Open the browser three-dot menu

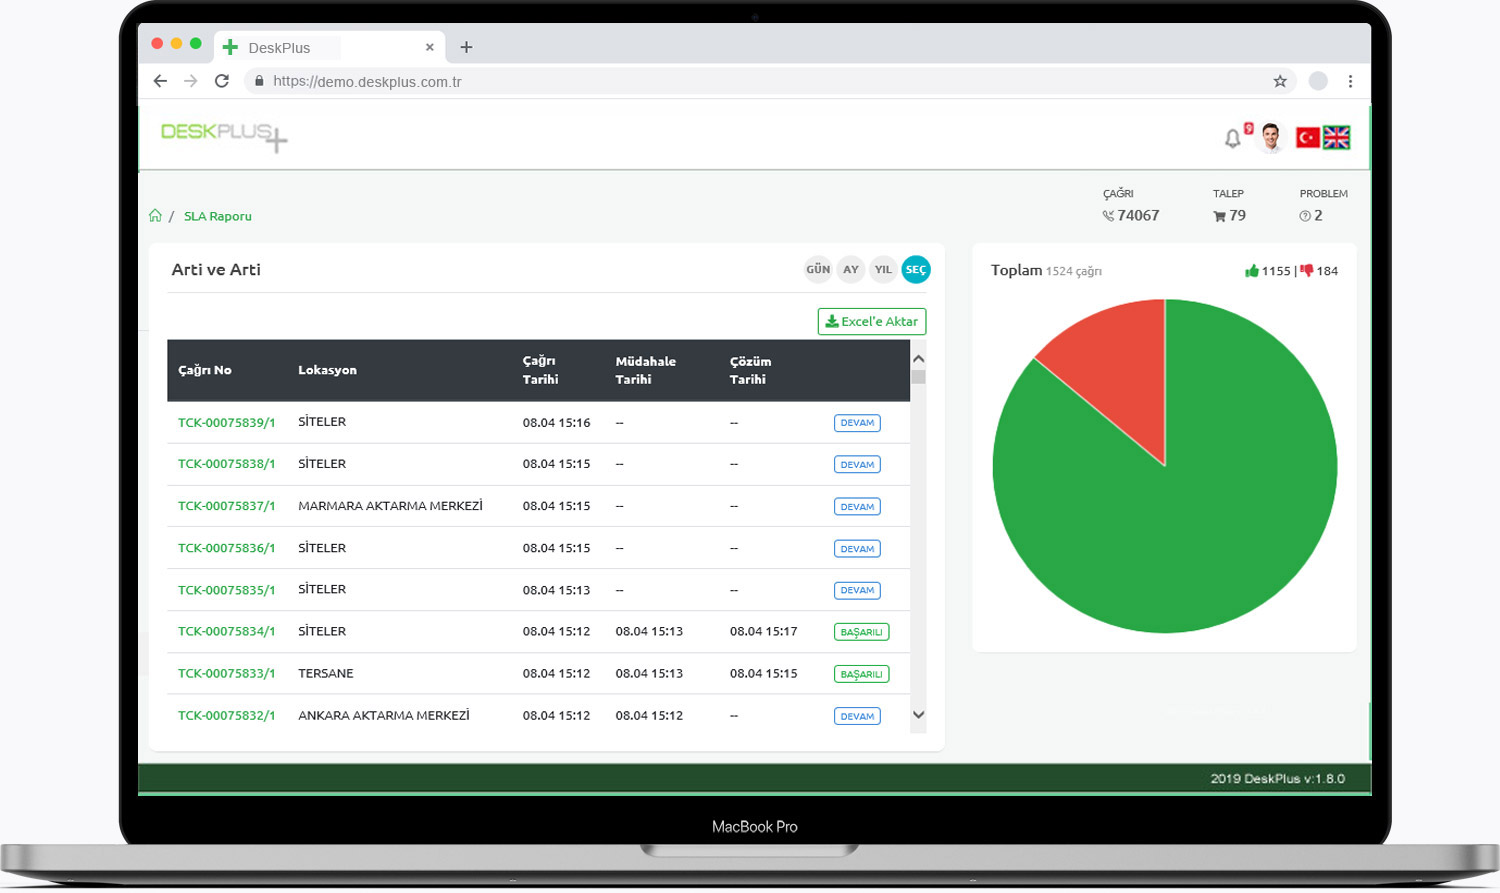(1350, 81)
